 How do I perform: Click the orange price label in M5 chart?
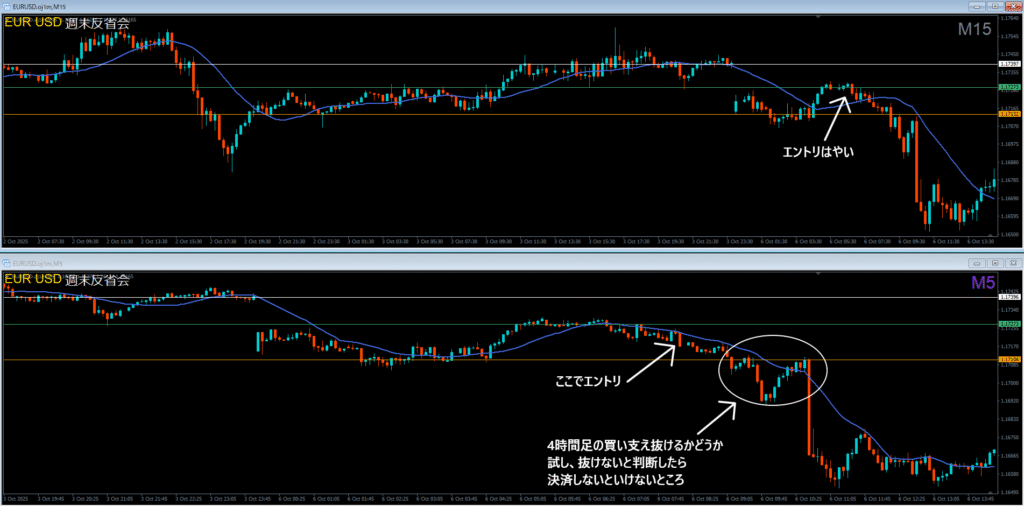coord(1010,360)
